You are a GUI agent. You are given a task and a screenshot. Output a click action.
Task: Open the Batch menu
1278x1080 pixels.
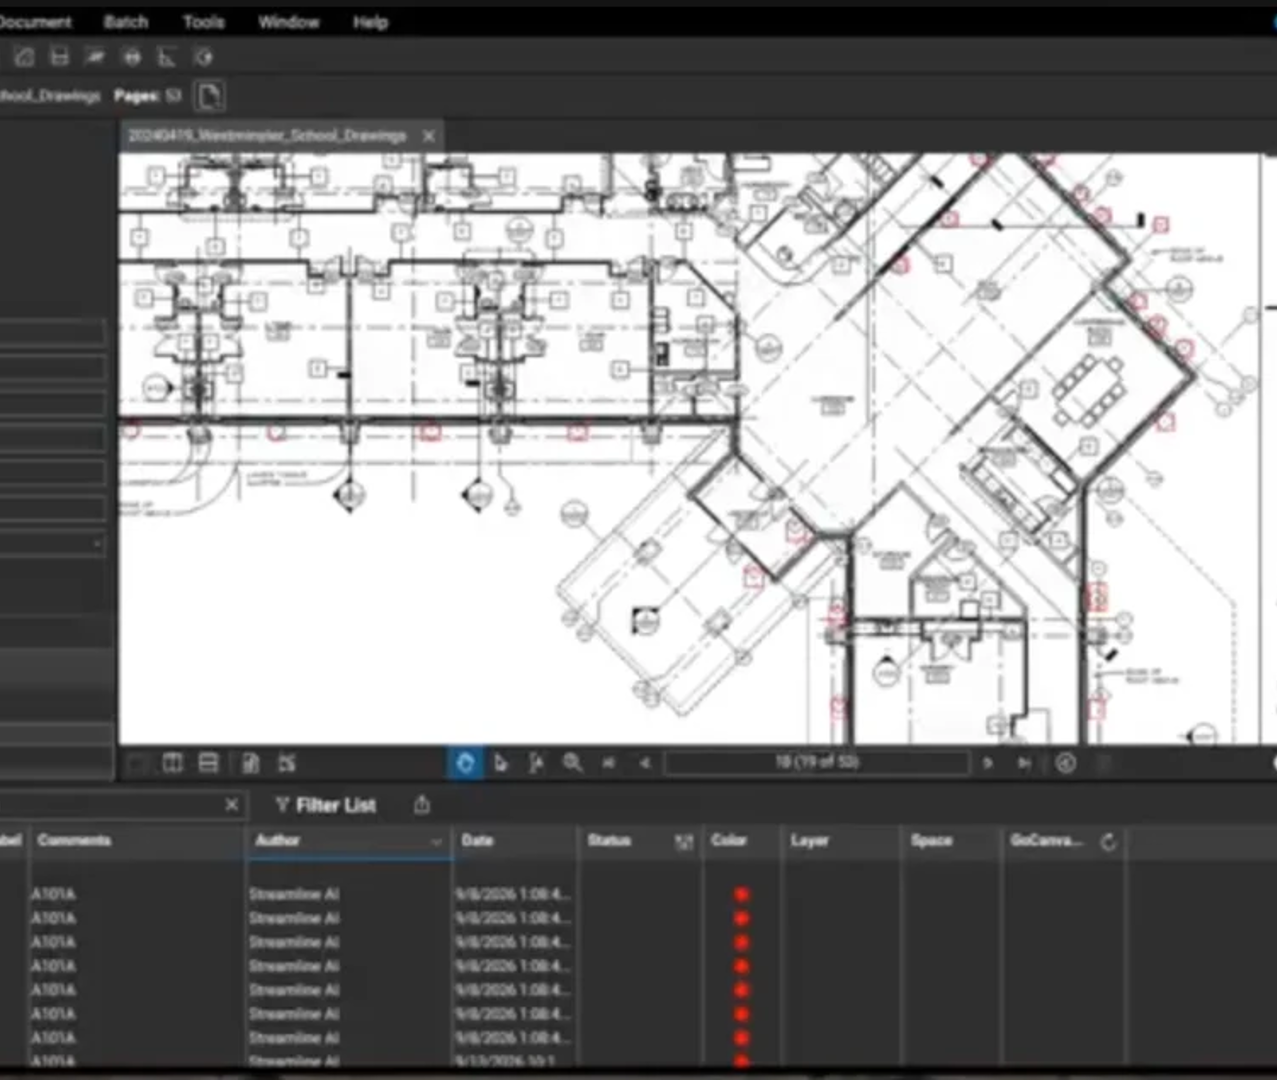point(126,21)
